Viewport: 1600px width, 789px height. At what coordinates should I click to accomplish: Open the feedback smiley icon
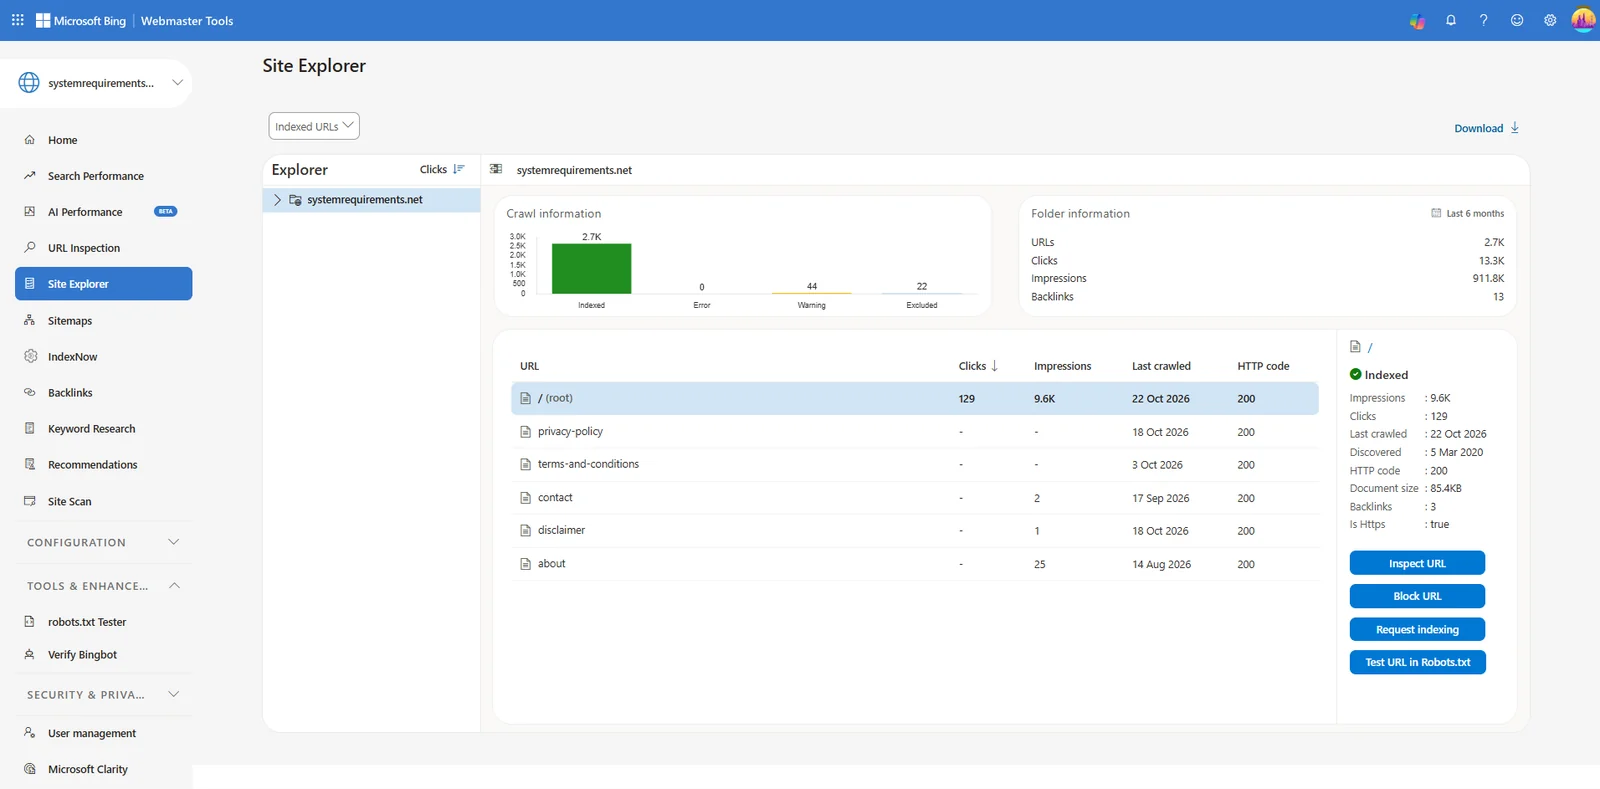[x=1517, y=20]
